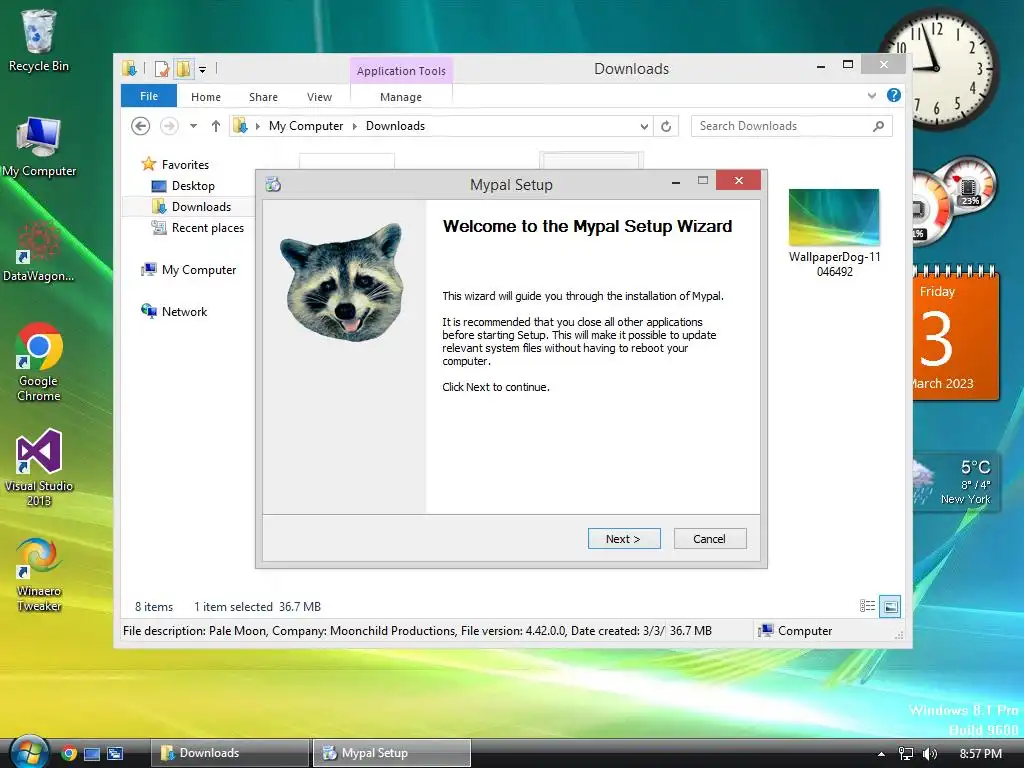Click Next in Mypal Setup wizard
This screenshot has width=1024, height=768.
[624, 539]
